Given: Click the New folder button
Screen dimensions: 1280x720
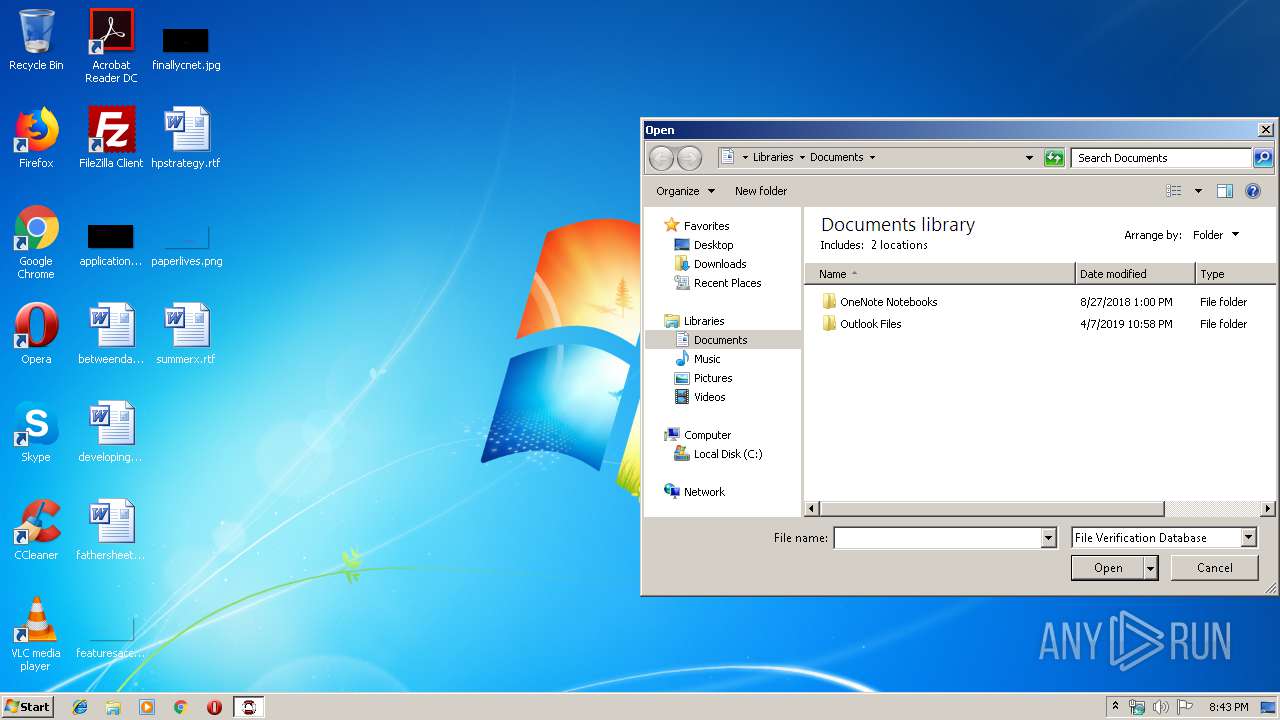Looking at the screenshot, I should (761, 191).
